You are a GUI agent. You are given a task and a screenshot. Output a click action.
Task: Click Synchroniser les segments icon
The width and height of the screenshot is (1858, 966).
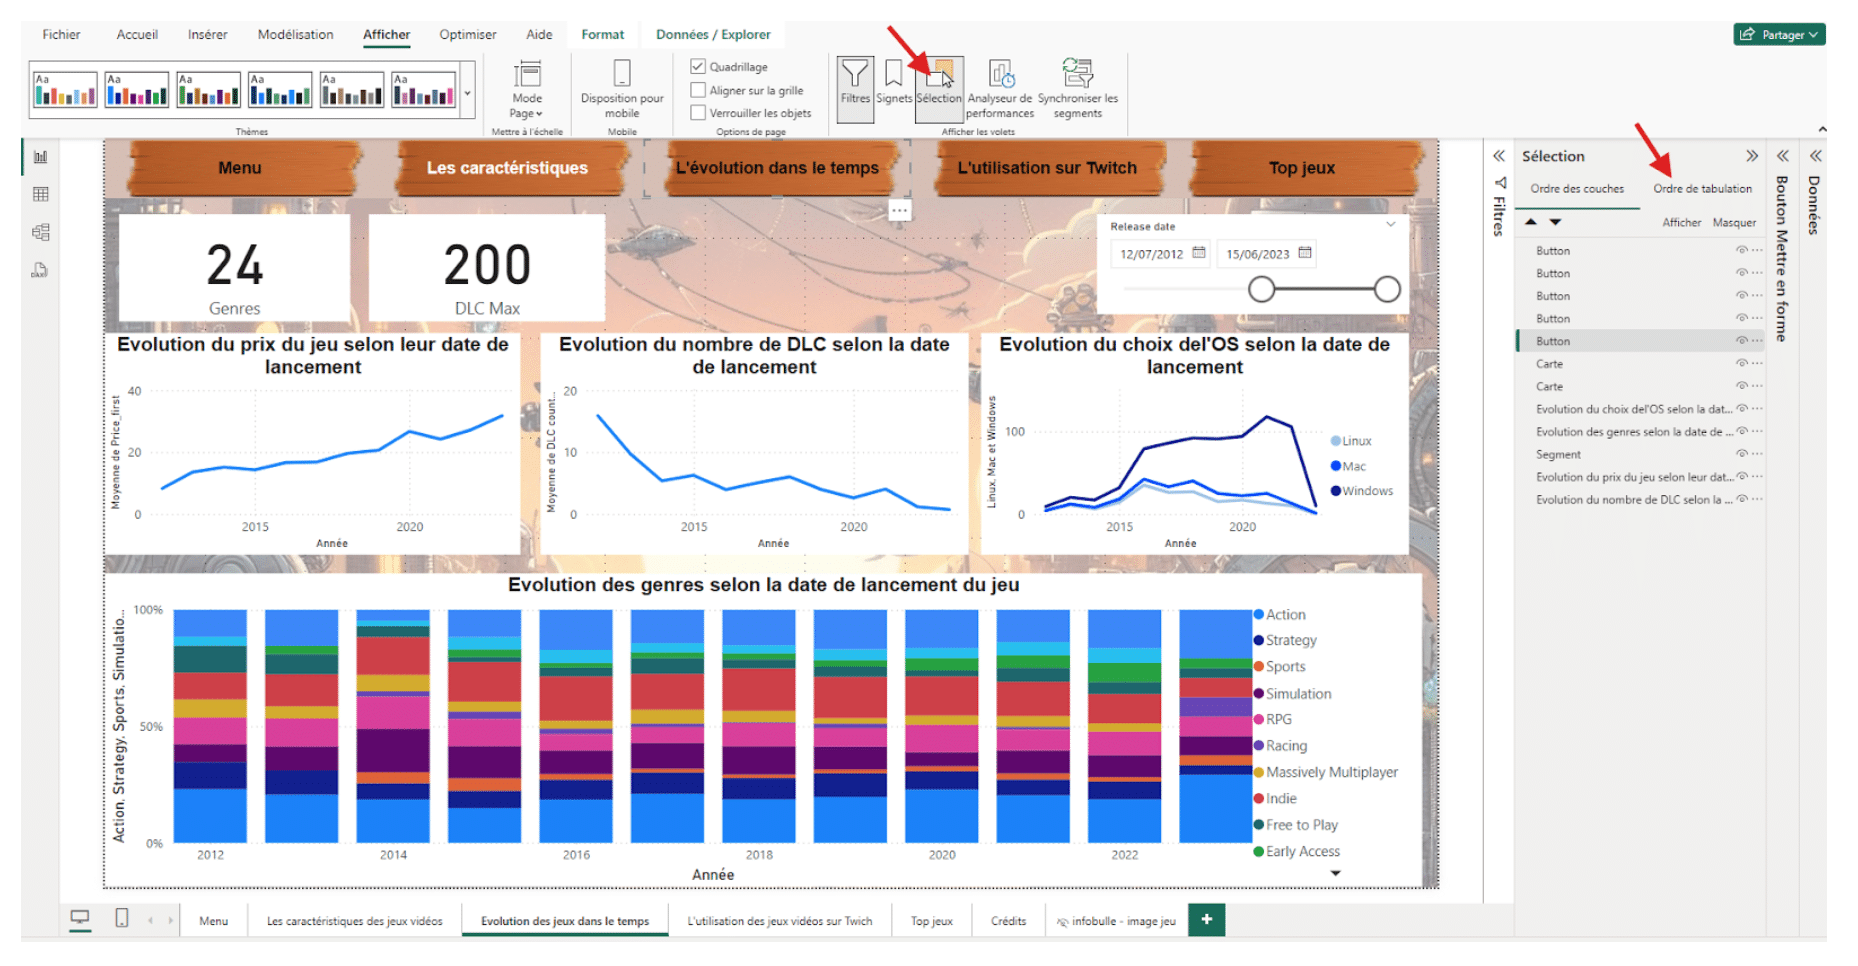point(1077,84)
